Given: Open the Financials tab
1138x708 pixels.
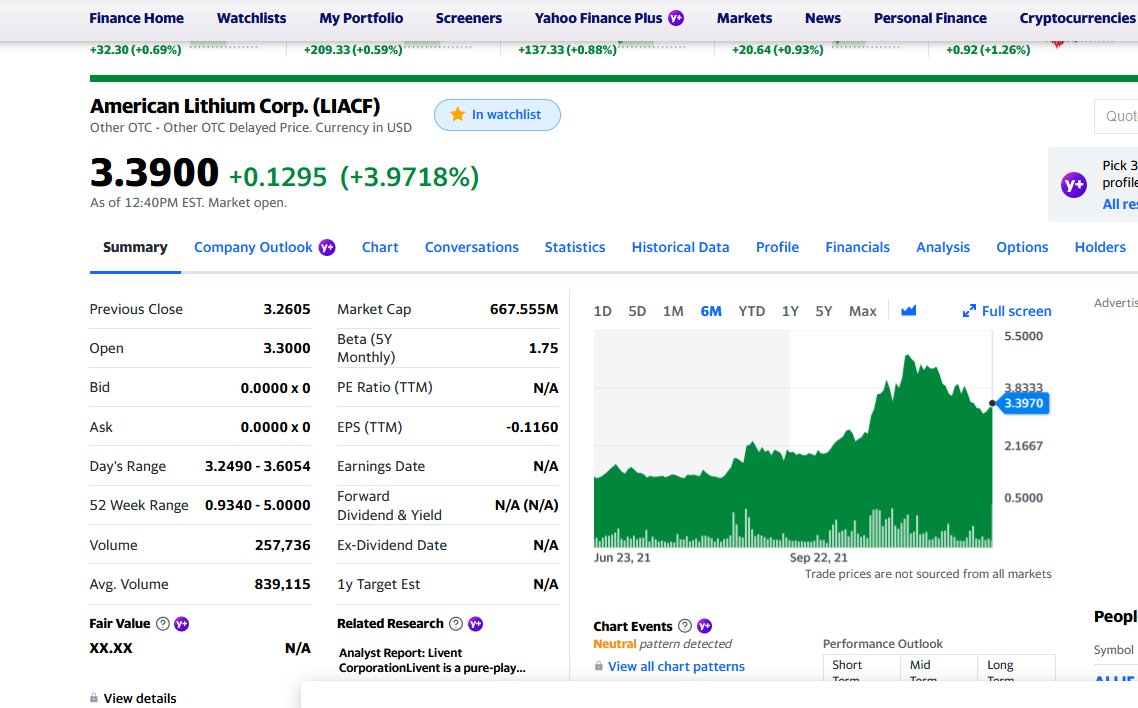Looking at the screenshot, I should pyautogui.click(x=857, y=247).
